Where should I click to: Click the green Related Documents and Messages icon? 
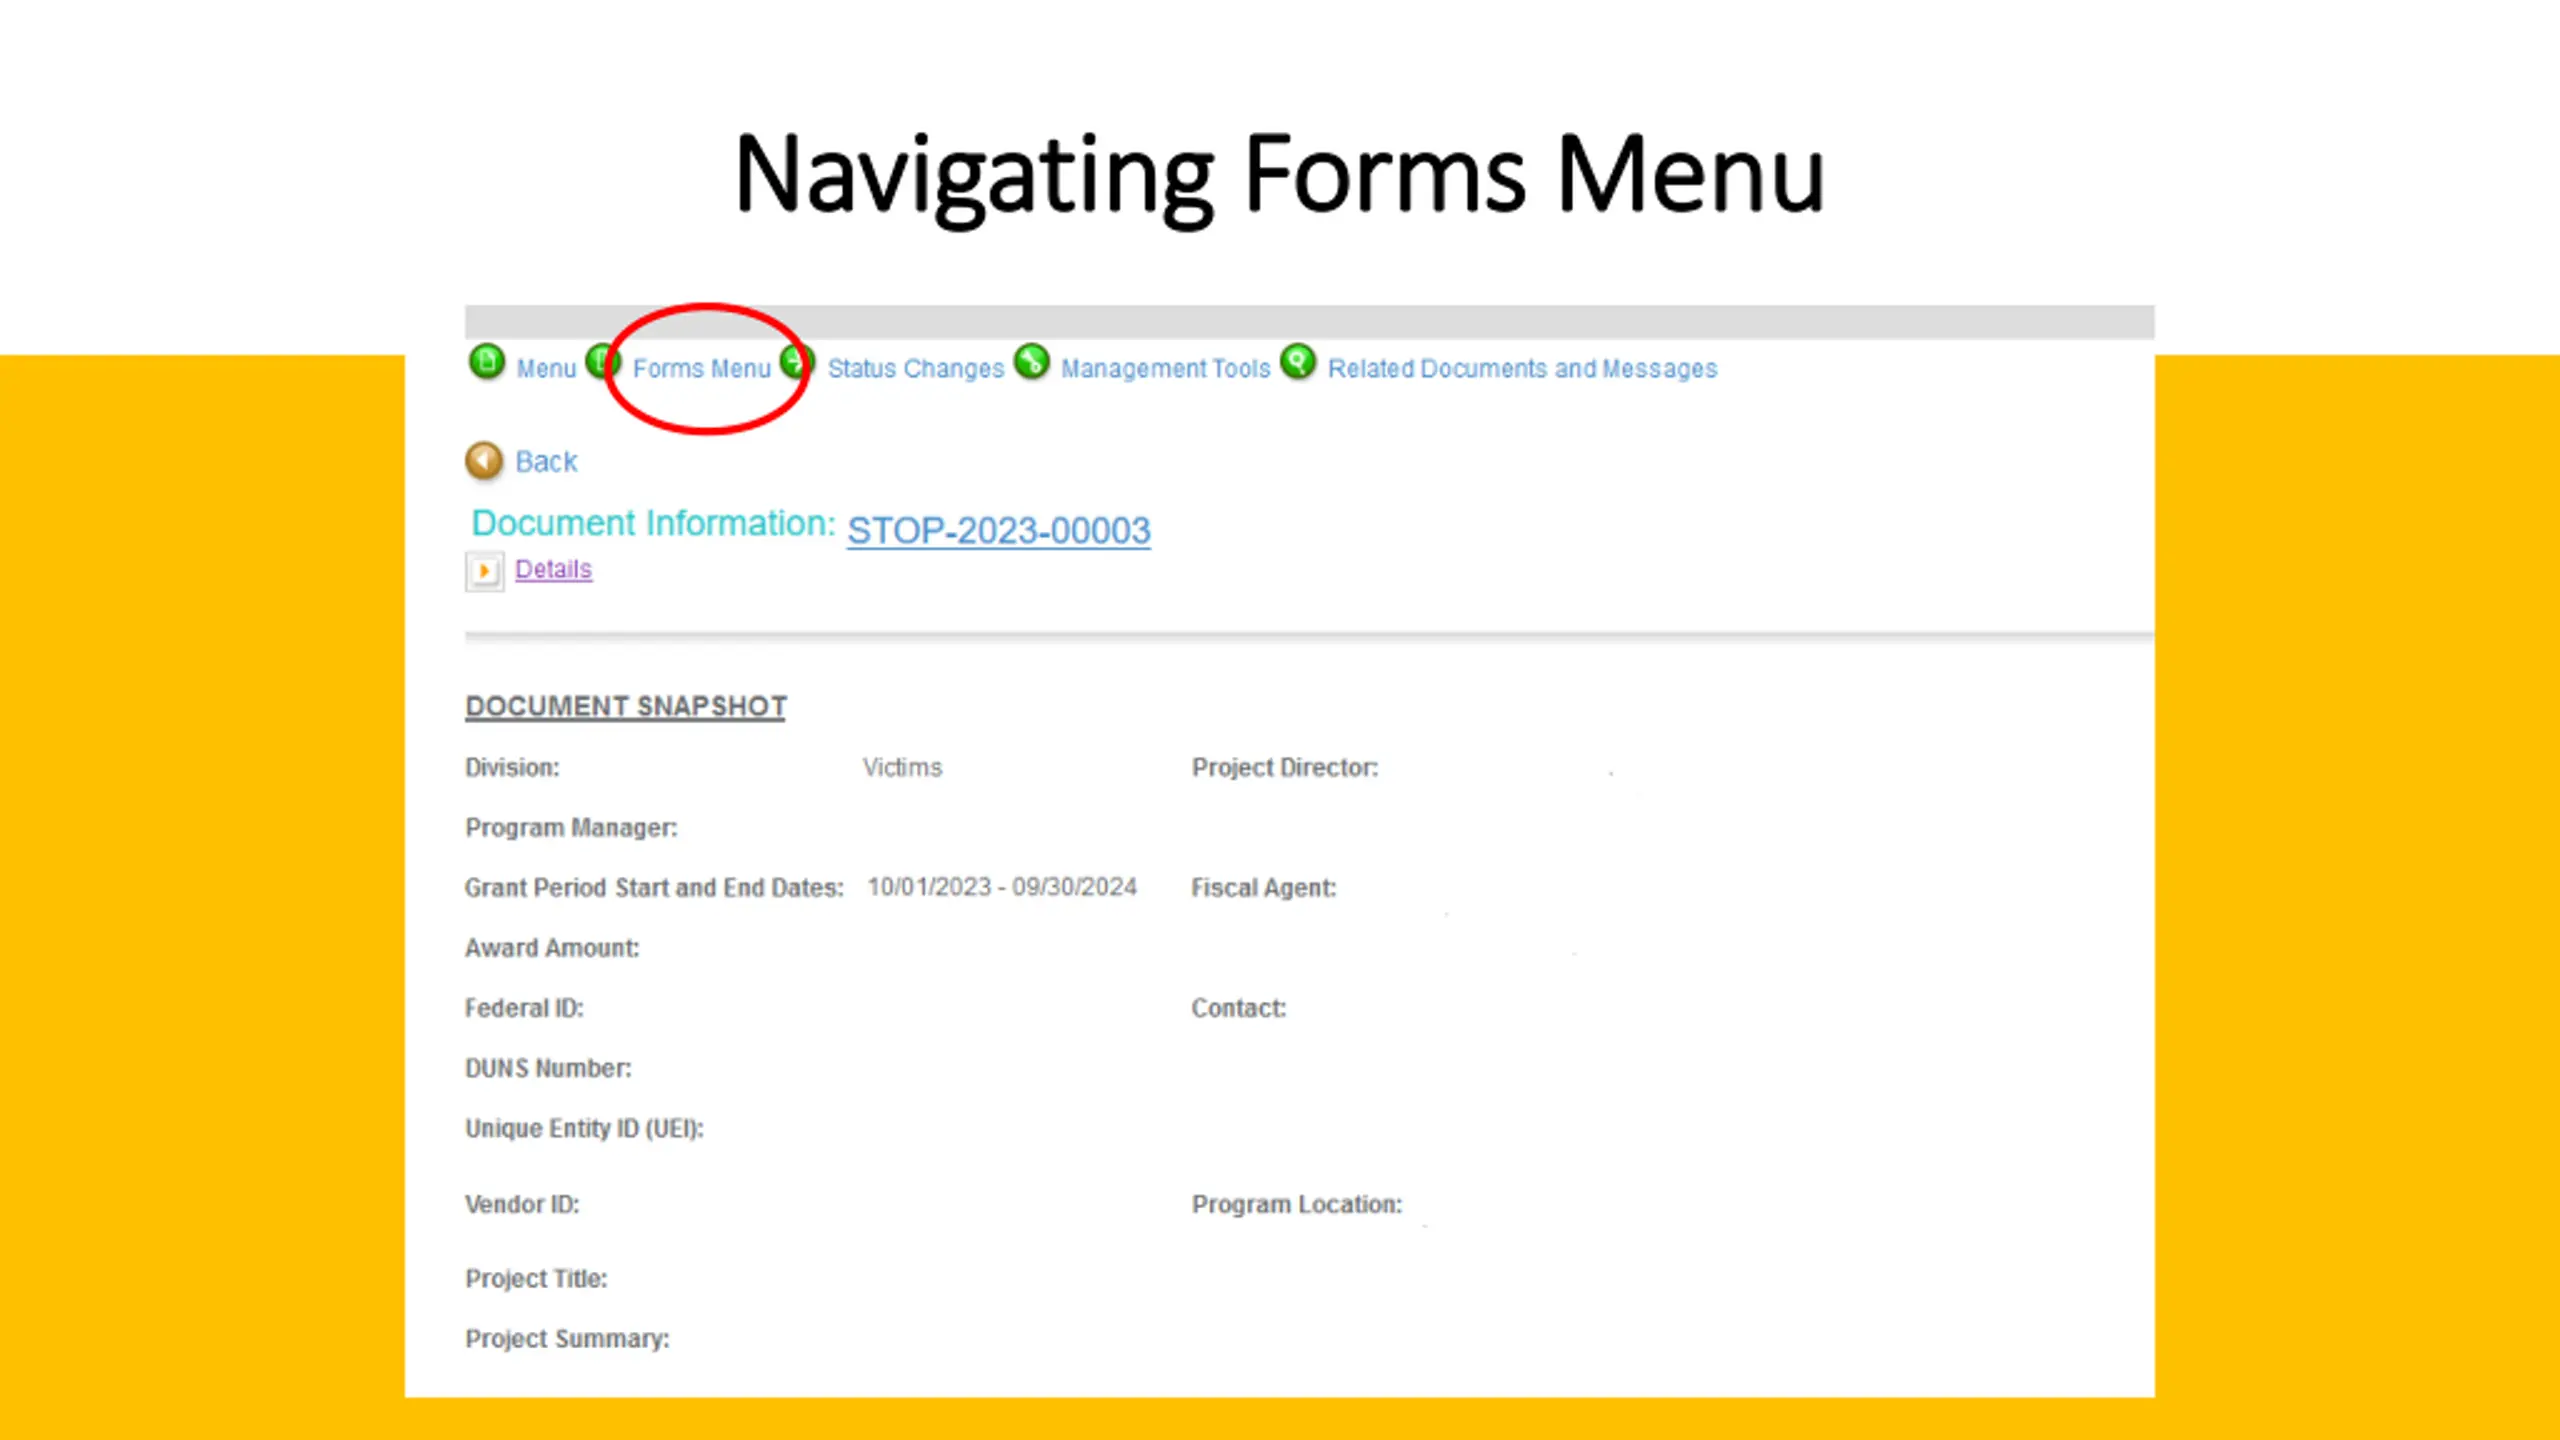click(x=1298, y=361)
